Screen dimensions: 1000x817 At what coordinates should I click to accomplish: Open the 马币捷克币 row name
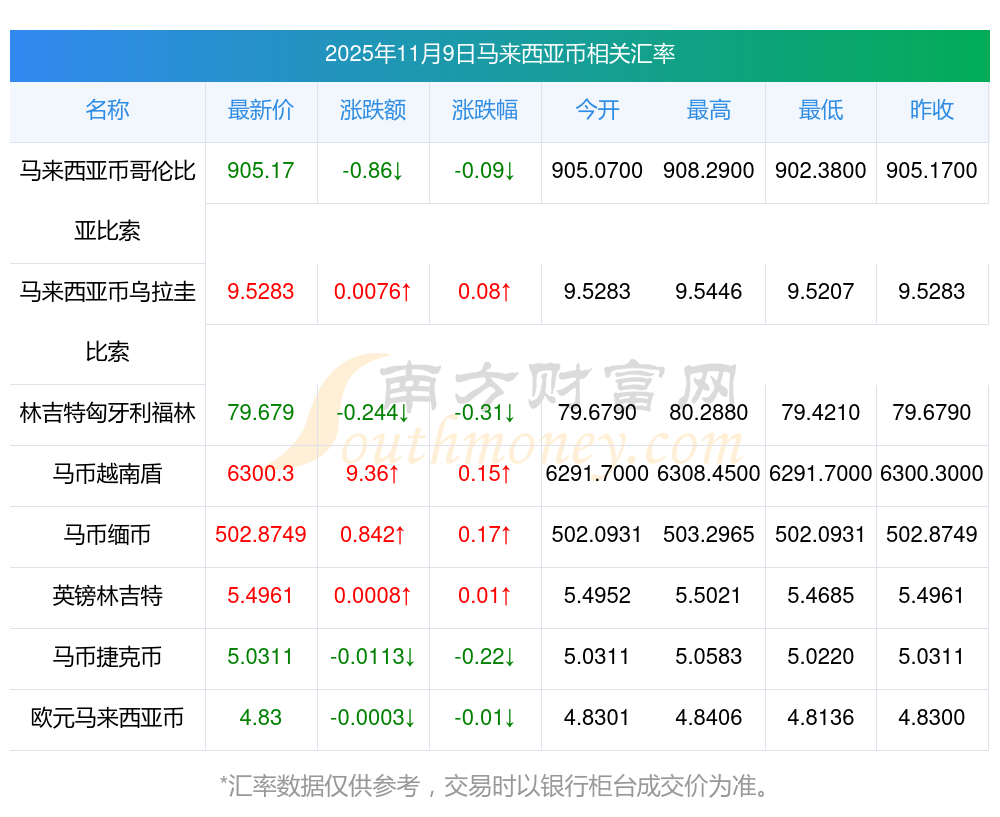(107, 657)
